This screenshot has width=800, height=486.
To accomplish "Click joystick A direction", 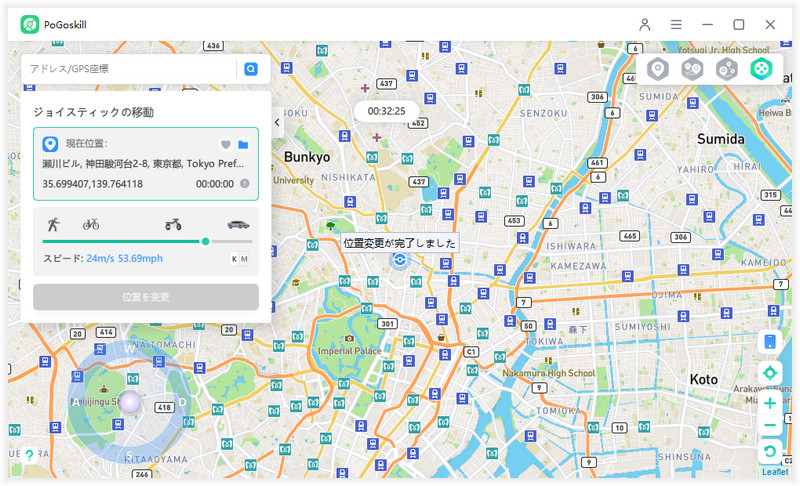I will point(76,402).
